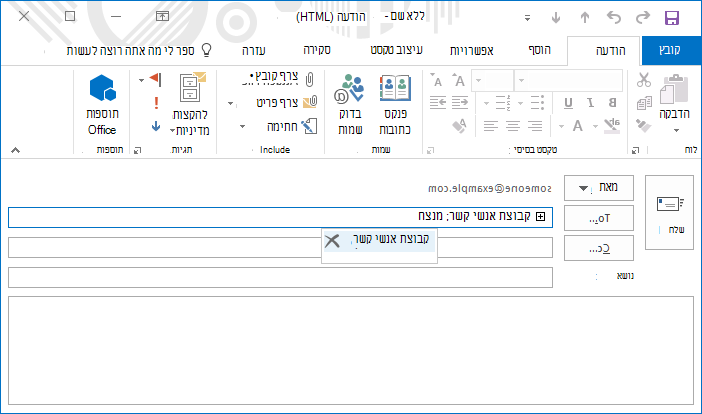Toggle Bold formatting
This screenshot has height=414, width=702.
point(612,102)
